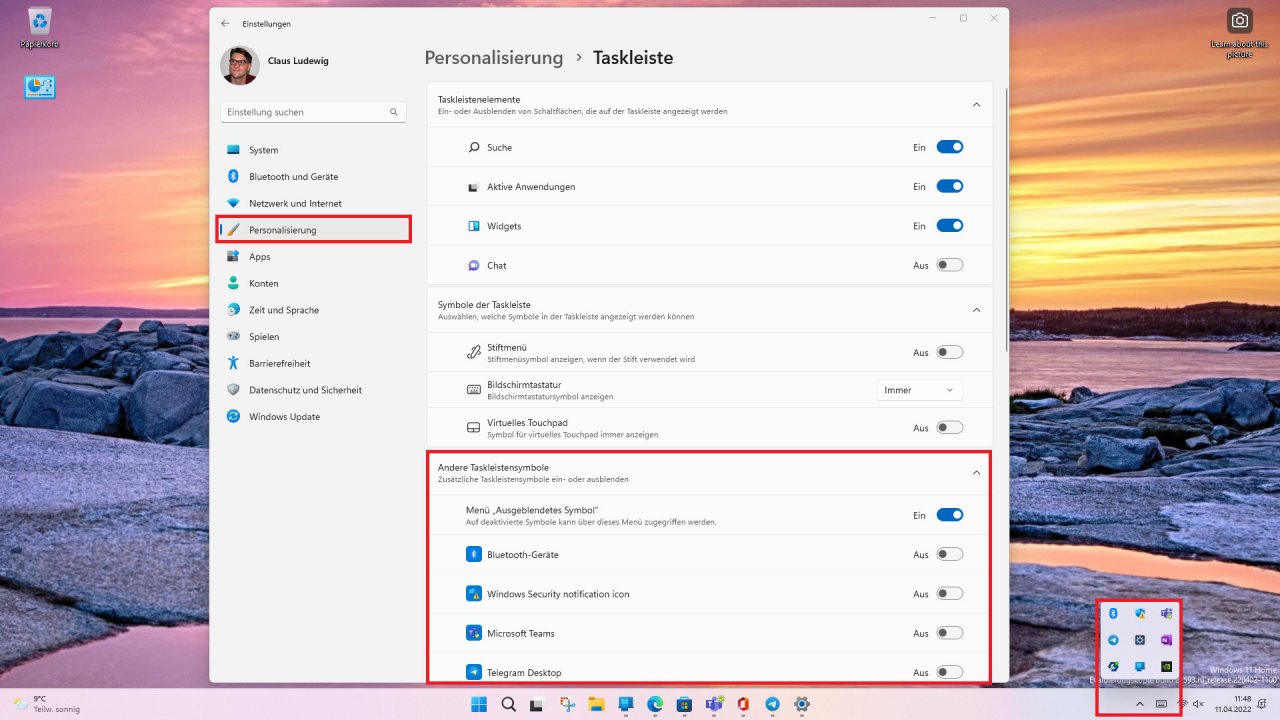Open Windows Update page
The image size is (1280, 720).
pyautogui.click(x=314, y=416)
